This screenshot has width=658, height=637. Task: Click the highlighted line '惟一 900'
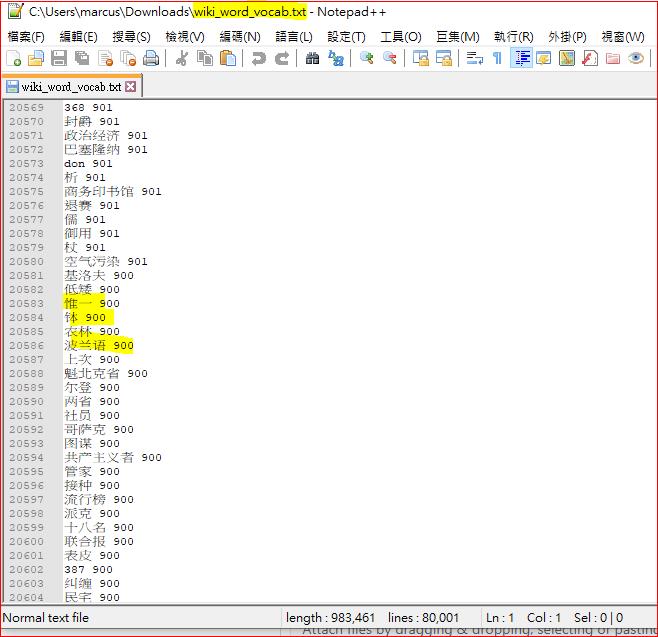[x=91, y=303]
